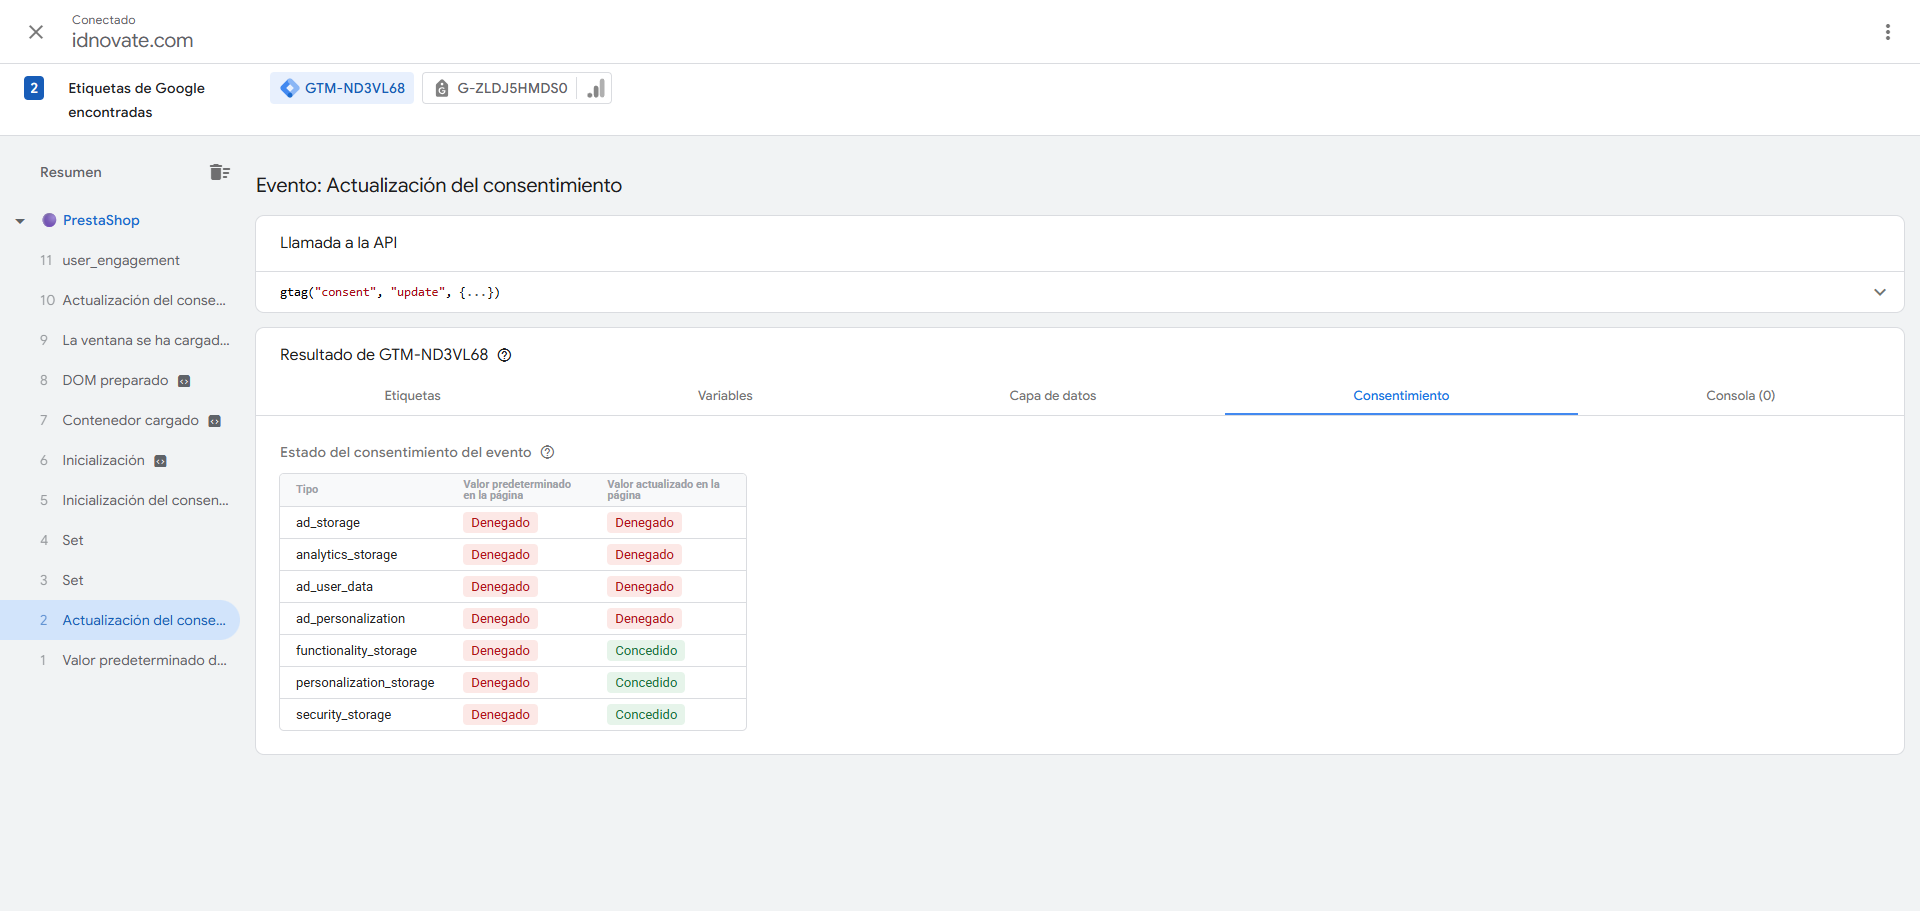Image resolution: width=1920 pixels, height=911 pixels.
Task: Open the three-dot more options menu
Action: coord(1888,32)
